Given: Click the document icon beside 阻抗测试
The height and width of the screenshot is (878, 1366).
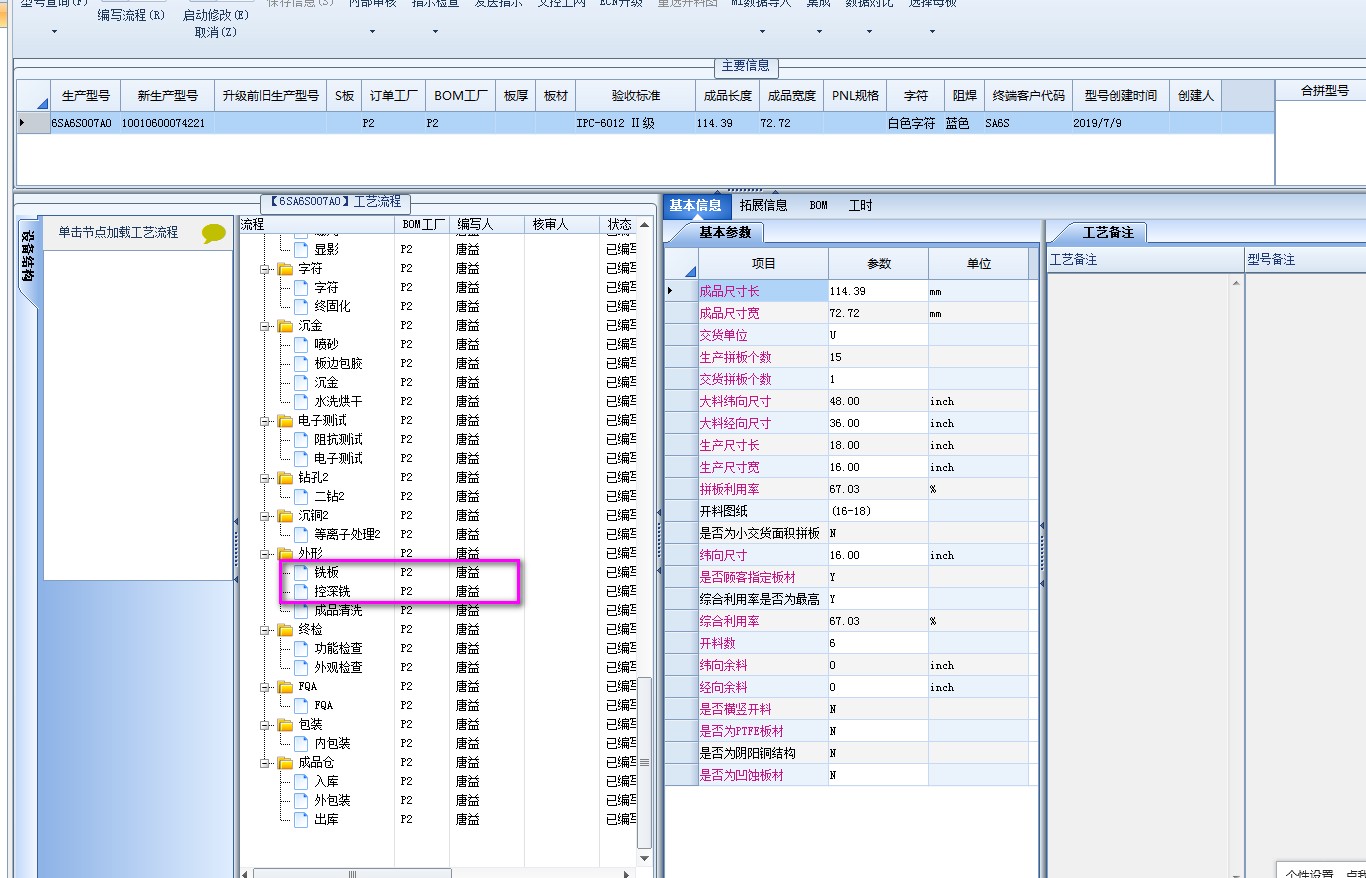Looking at the screenshot, I should tap(302, 439).
